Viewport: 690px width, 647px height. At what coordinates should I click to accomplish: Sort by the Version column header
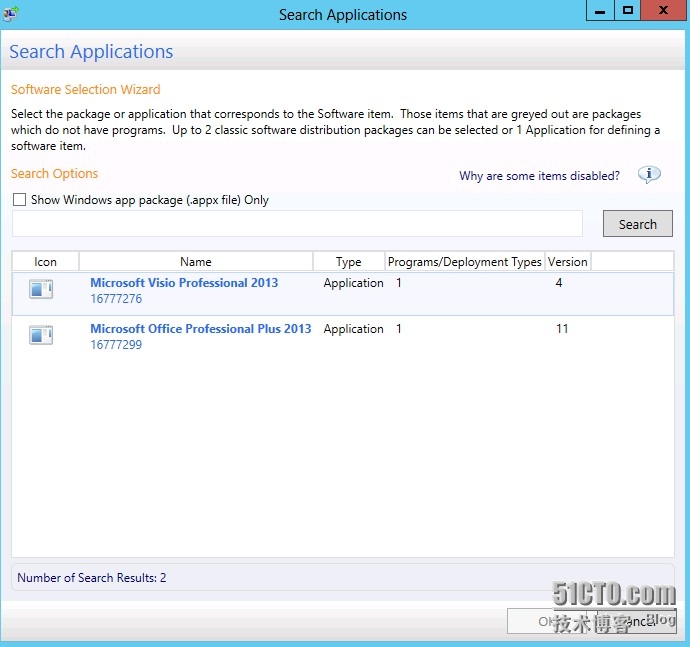(x=568, y=261)
